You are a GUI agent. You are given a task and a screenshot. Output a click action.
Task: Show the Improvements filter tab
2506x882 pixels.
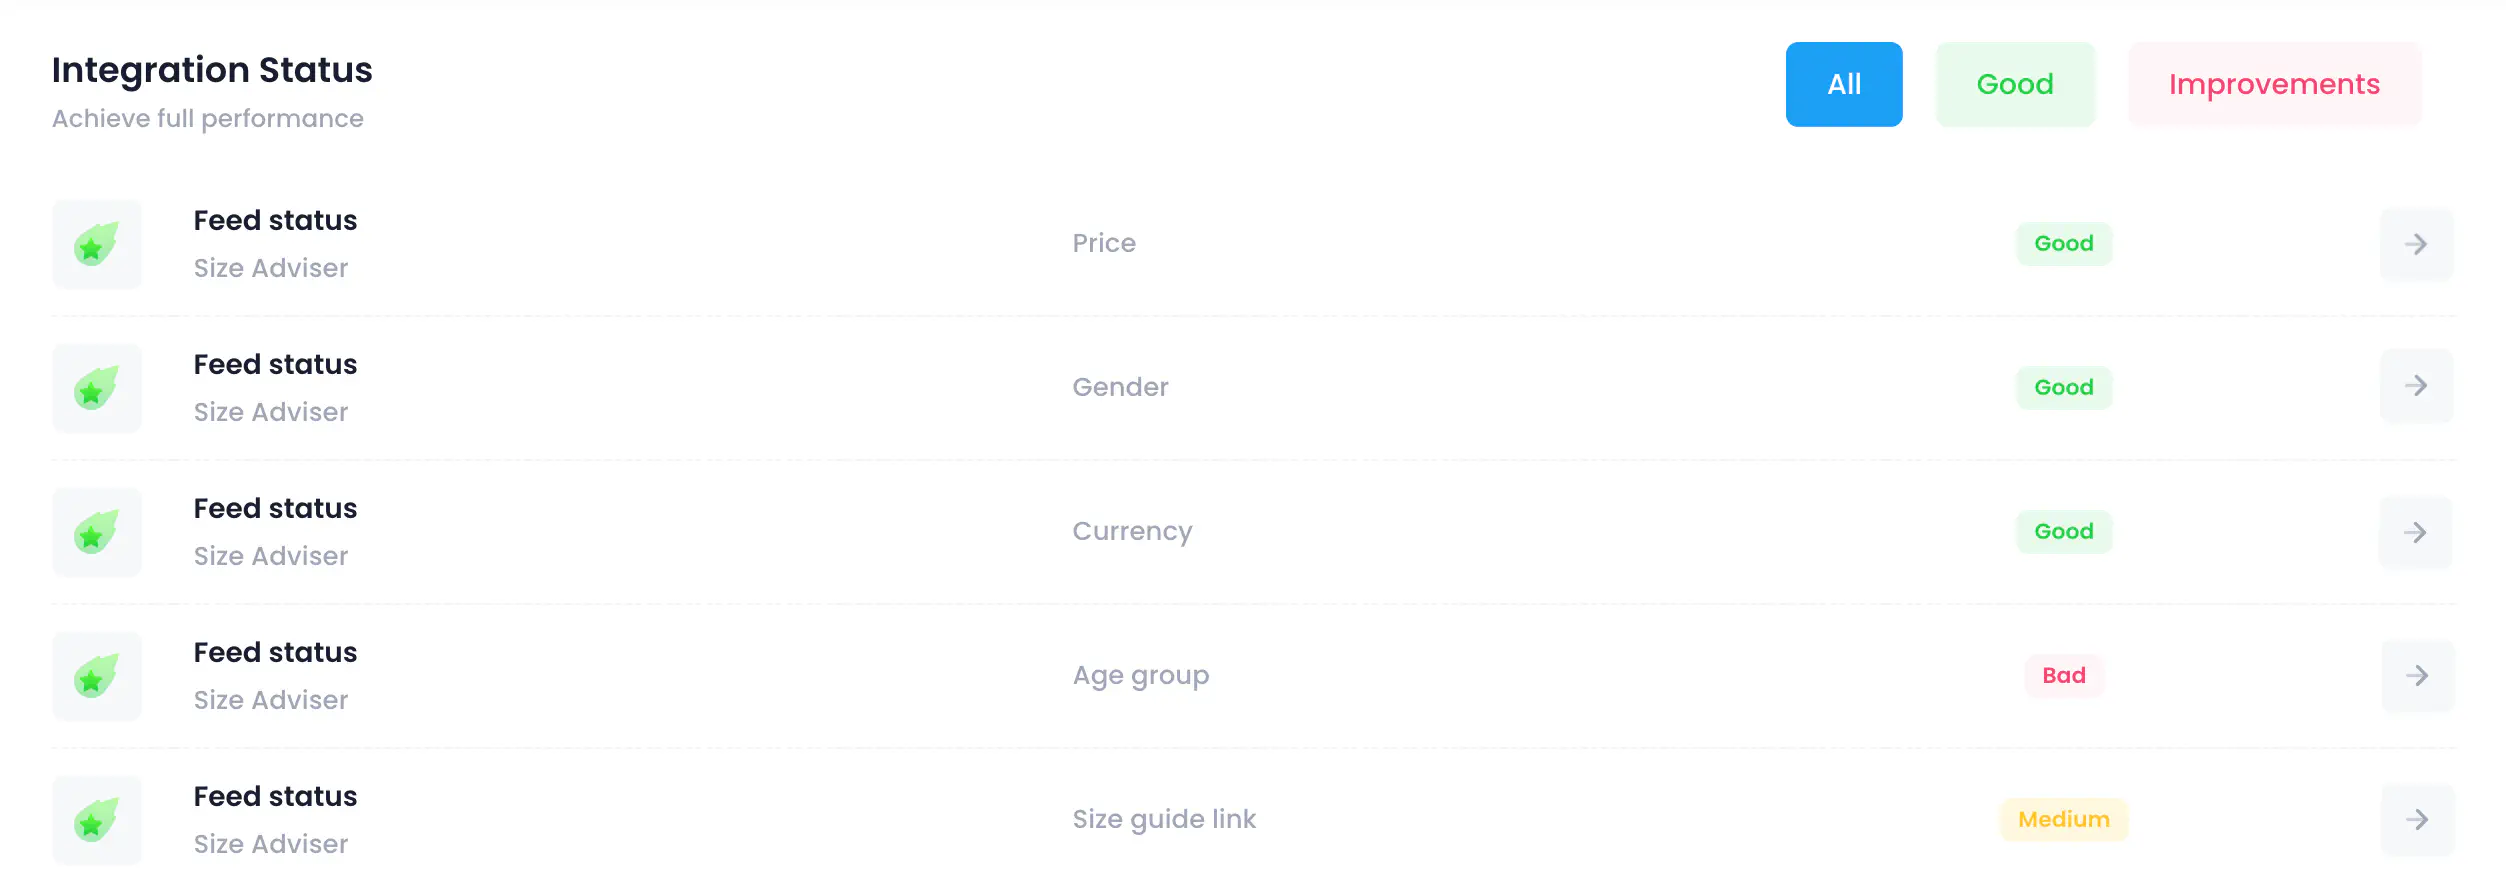click(x=2274, y=84)
